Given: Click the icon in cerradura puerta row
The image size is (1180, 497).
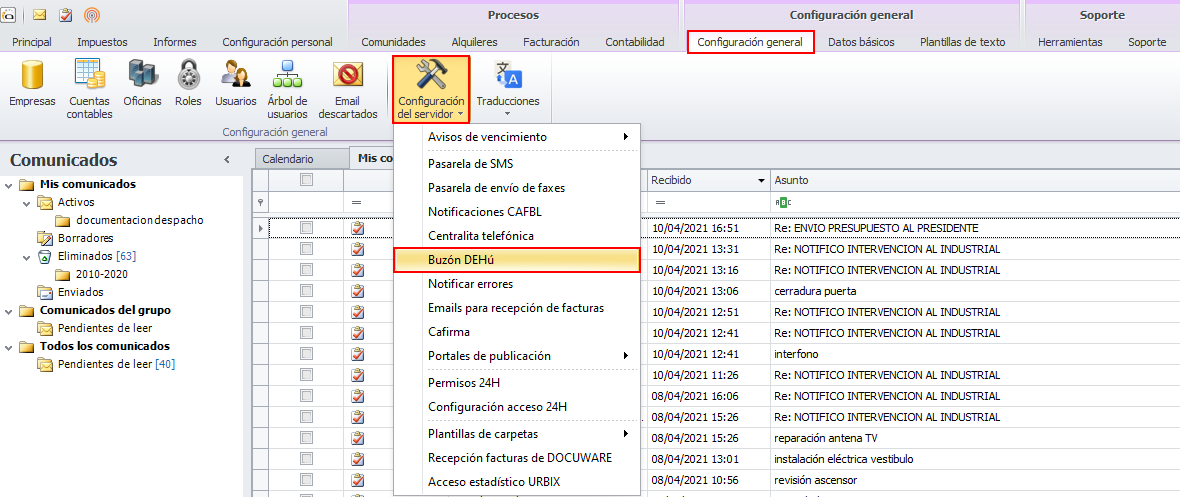Looking at the screenshot, I should [x=358, y=291].
